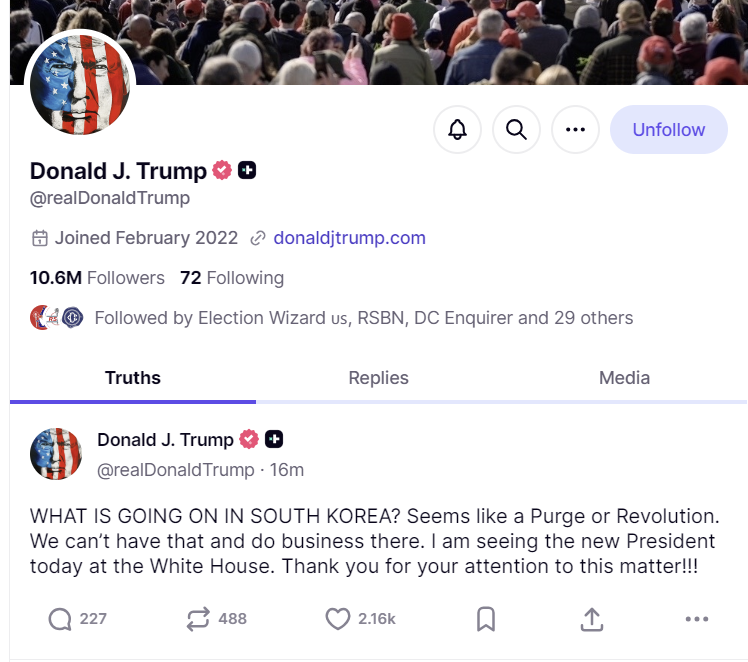Viewport: 748px width, 662px height.
Task: Click the black plus badge beside profile name
Action: tap(247, 170)
